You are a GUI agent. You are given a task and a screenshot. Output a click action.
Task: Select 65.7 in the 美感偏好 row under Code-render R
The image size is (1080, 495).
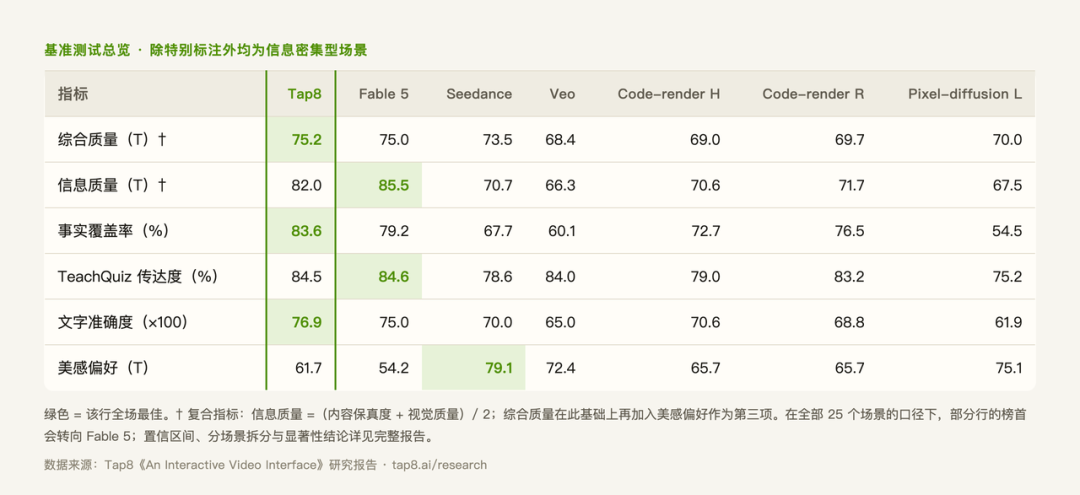(850, 368)
